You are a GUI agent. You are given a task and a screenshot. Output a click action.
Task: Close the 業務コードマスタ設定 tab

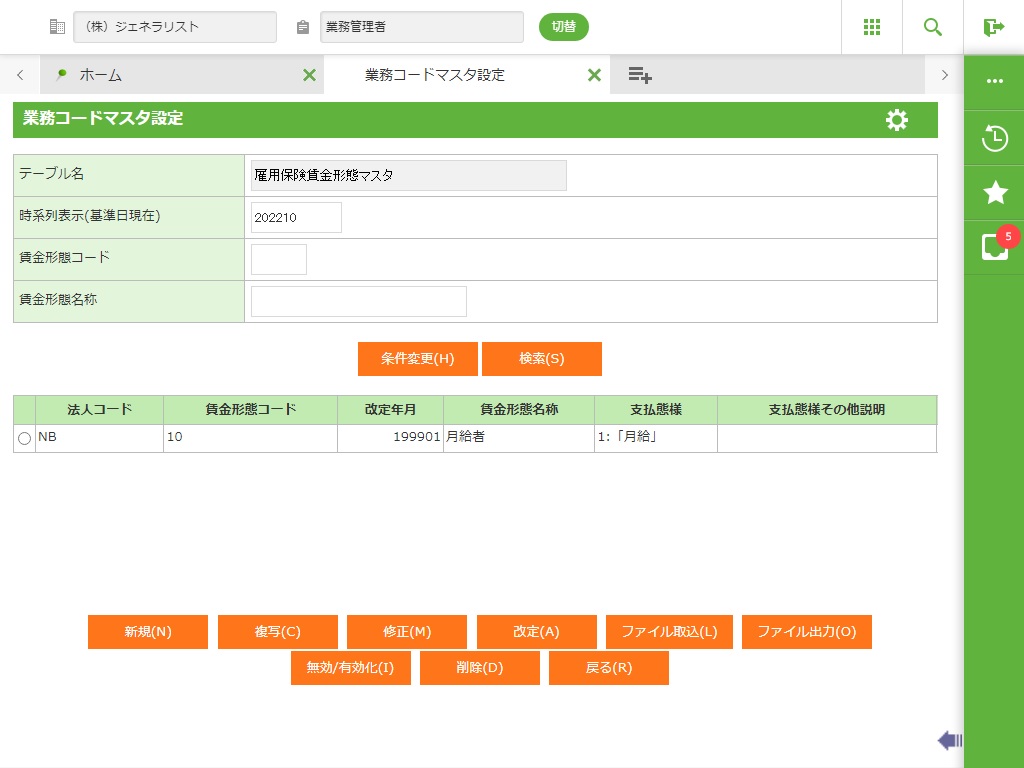[594, 75]
